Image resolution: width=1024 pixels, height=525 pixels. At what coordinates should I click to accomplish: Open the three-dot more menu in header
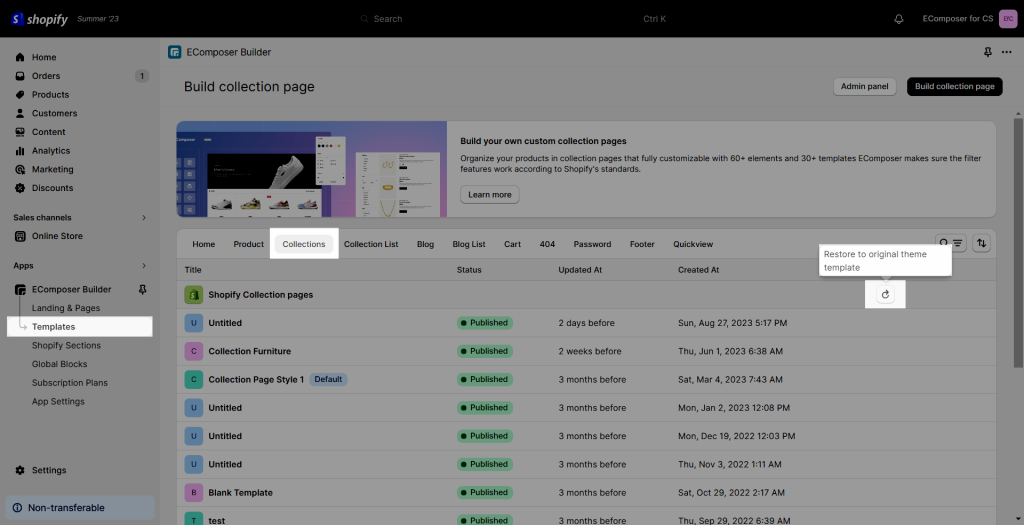pyautogui.click(x=1006, y=52)
